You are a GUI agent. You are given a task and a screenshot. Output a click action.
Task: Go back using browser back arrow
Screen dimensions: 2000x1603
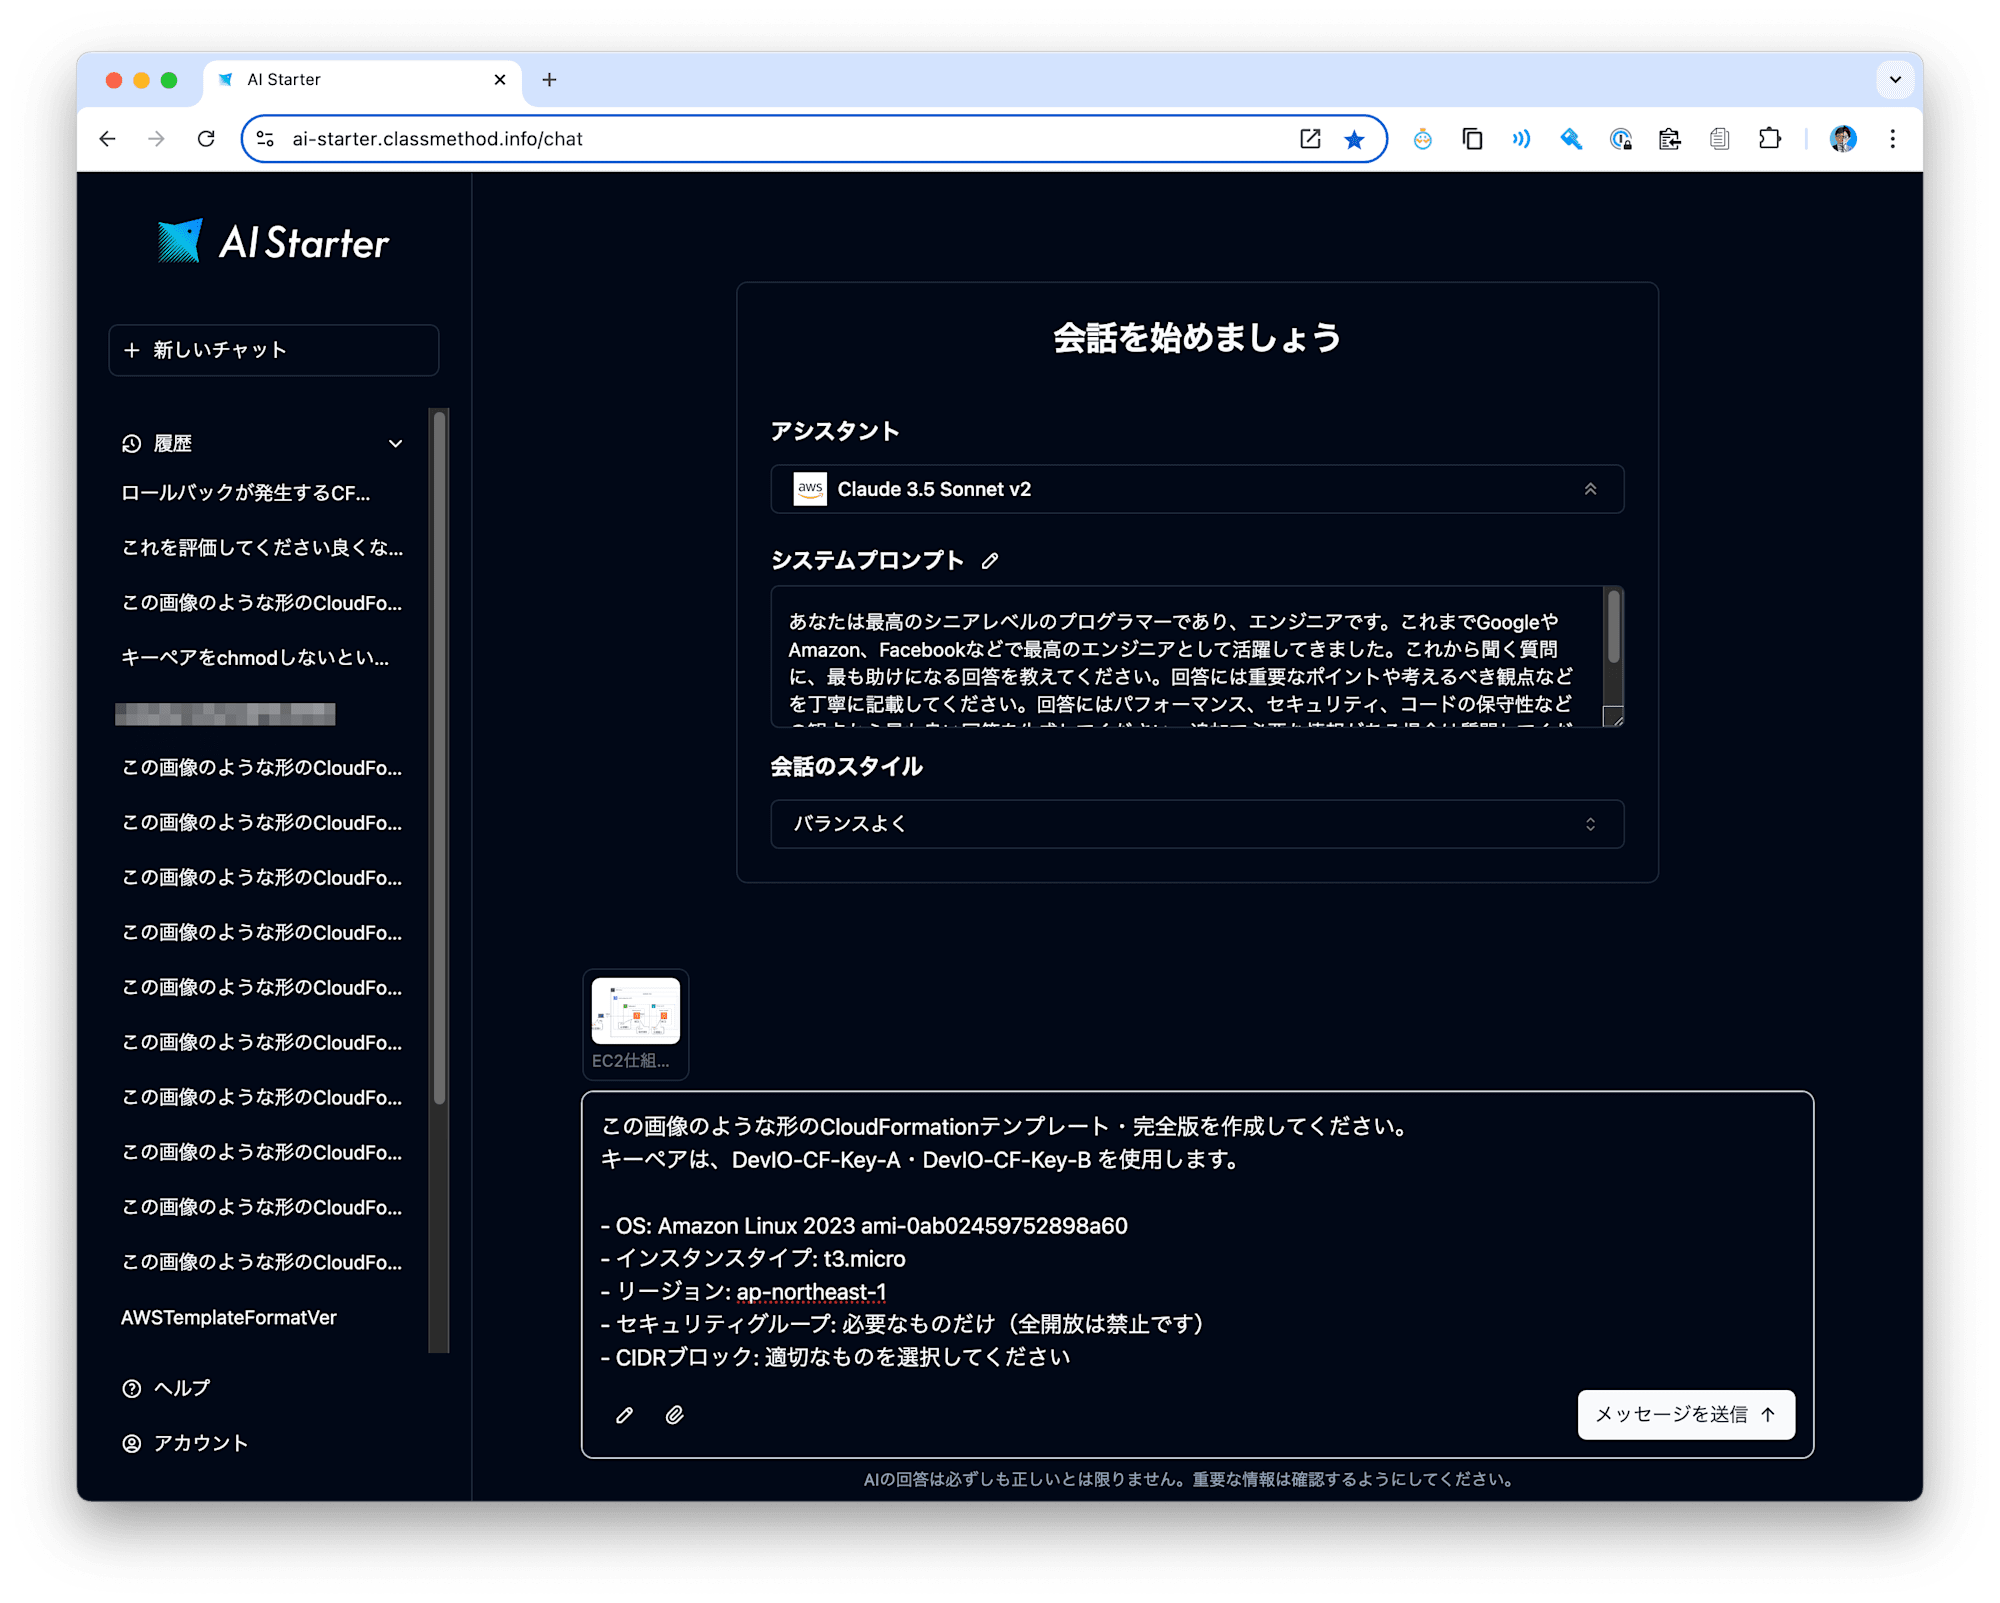[107, 139]
